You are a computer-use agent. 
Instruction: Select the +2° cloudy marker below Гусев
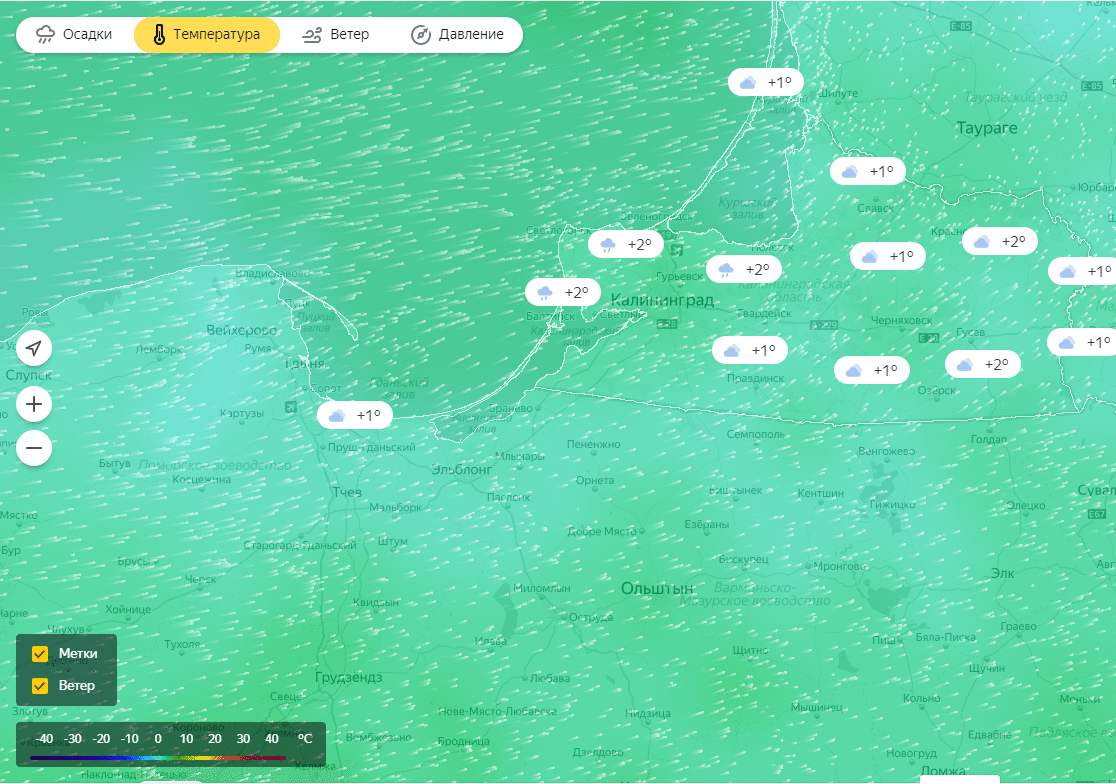(983, 365)
